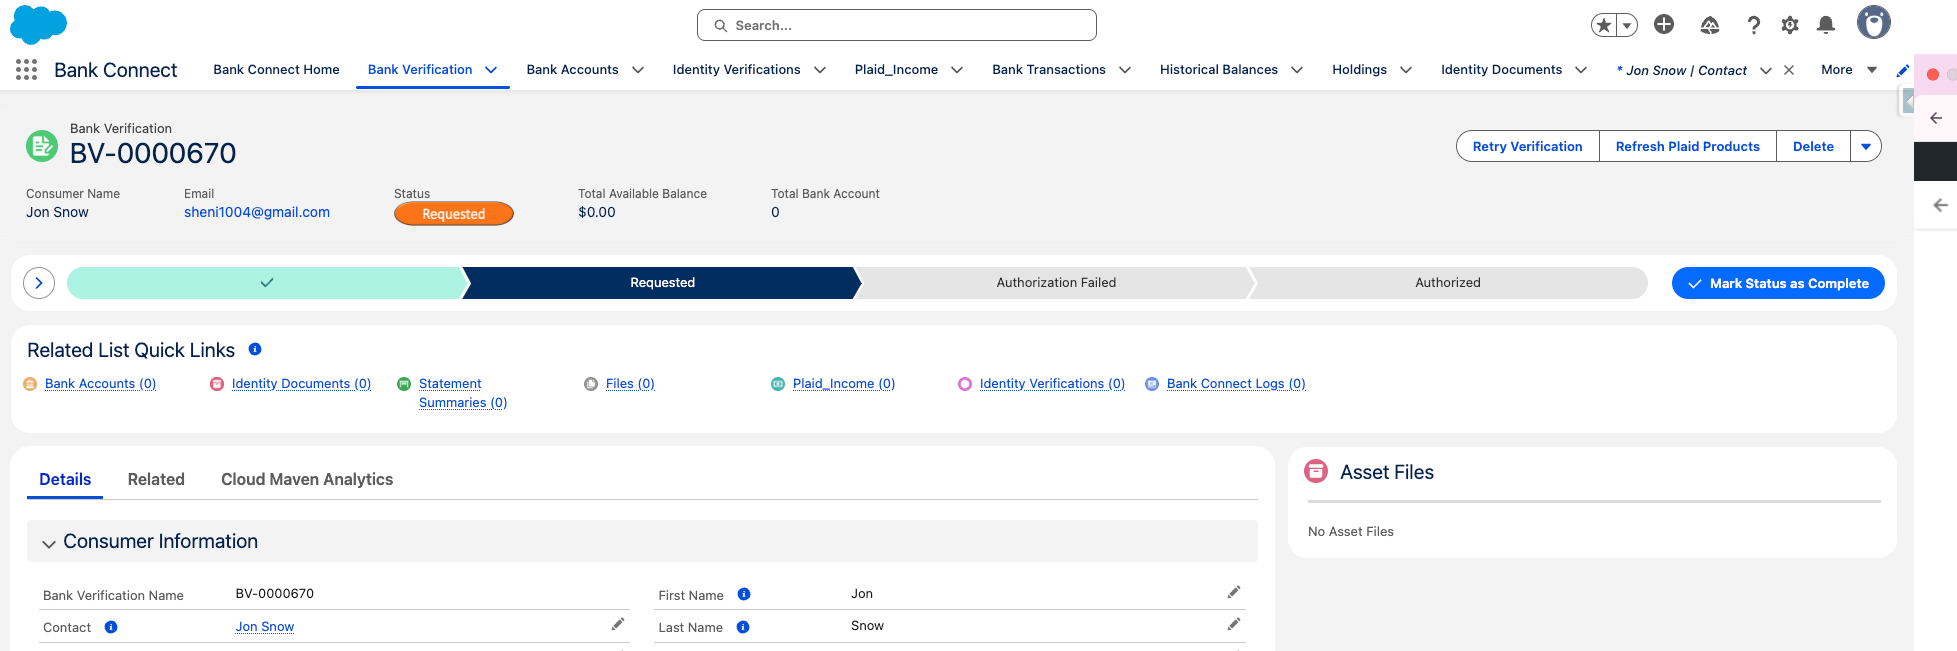The height and width of the screenshot is (651, 1957).
Task: Open the favorites list dropdown arrow
Action: (x=1628, y=25)
